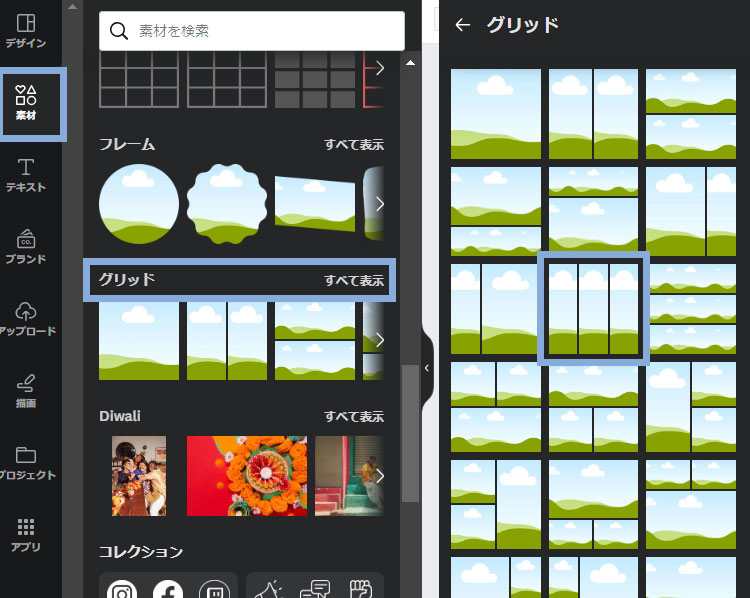Click the コレクション section heading
750x598 pixels.
point(141,552)
